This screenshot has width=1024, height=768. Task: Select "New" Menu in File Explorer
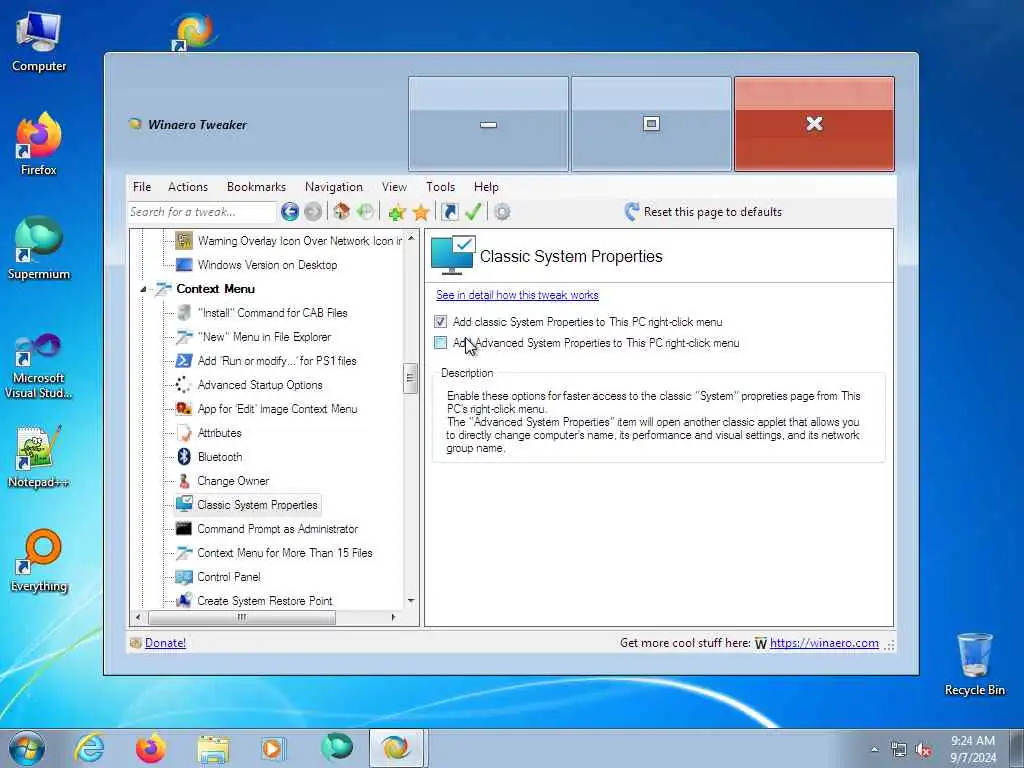pyautogui.click(x=264, y=337)
